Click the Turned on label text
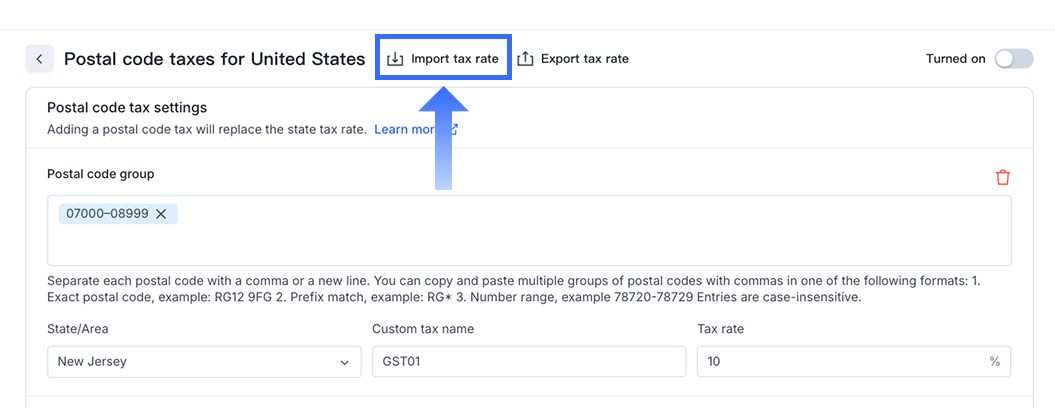This screenshot has height=408, width=1055. 955,59
